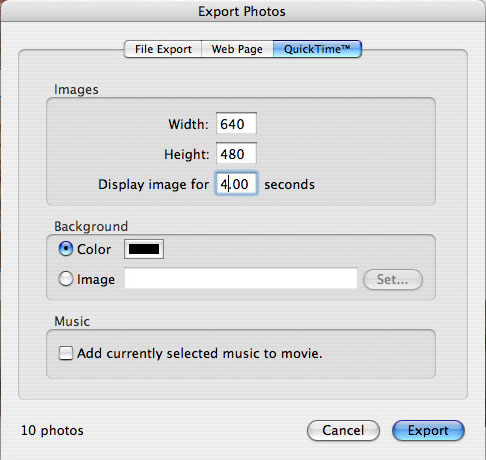Select the Color background radio button
The image size is (486, 460).
pos(66,249)
